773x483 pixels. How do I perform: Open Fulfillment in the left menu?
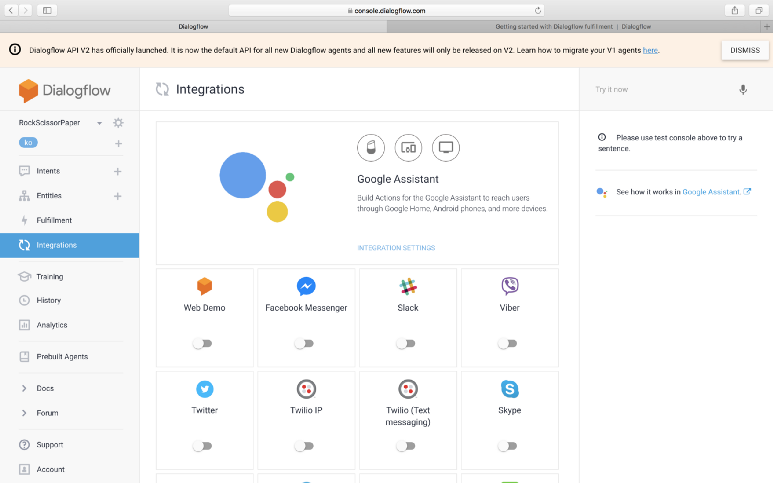coord(54,220)
